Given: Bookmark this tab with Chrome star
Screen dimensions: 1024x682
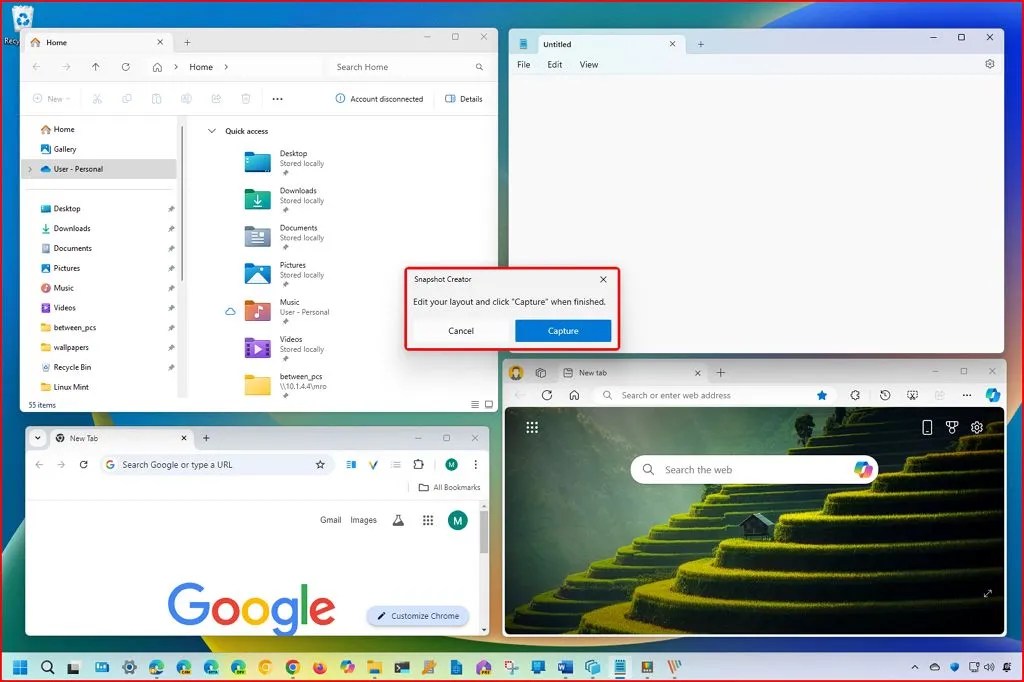Looking at the screenshot, I should (320, 464).
